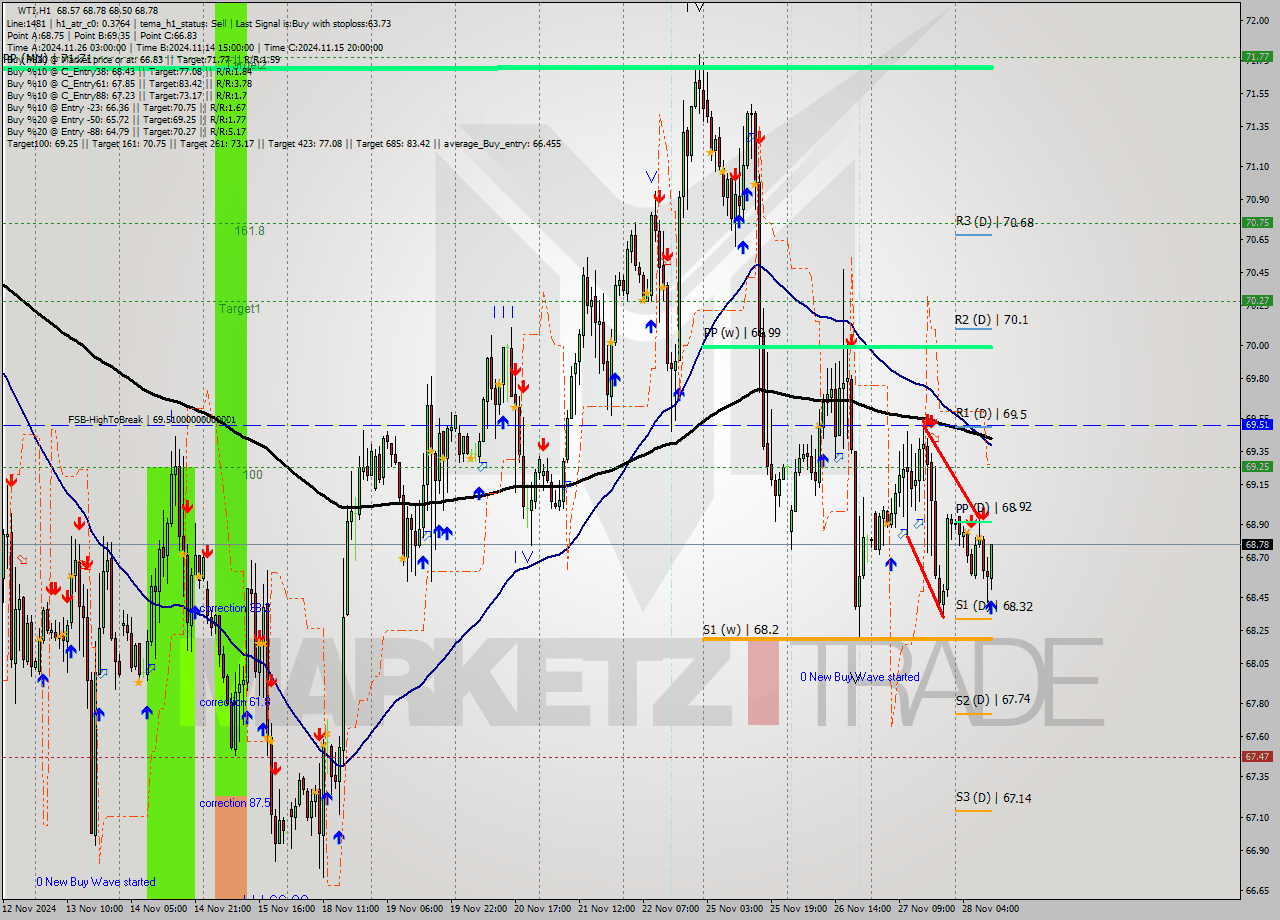Click the 72.00 price axis value

point(1257,20)
